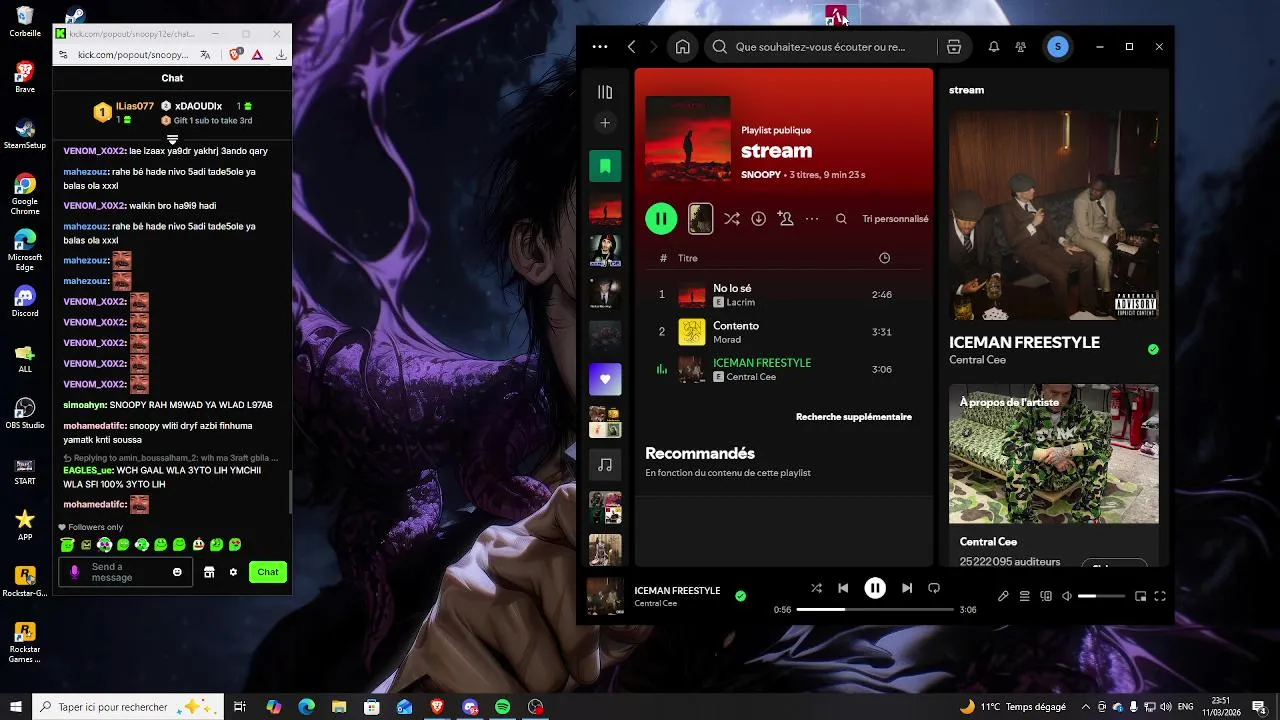The image size is (1280, 720).
Task: Toggle repeat mode
Action: (x=934, y=588)
